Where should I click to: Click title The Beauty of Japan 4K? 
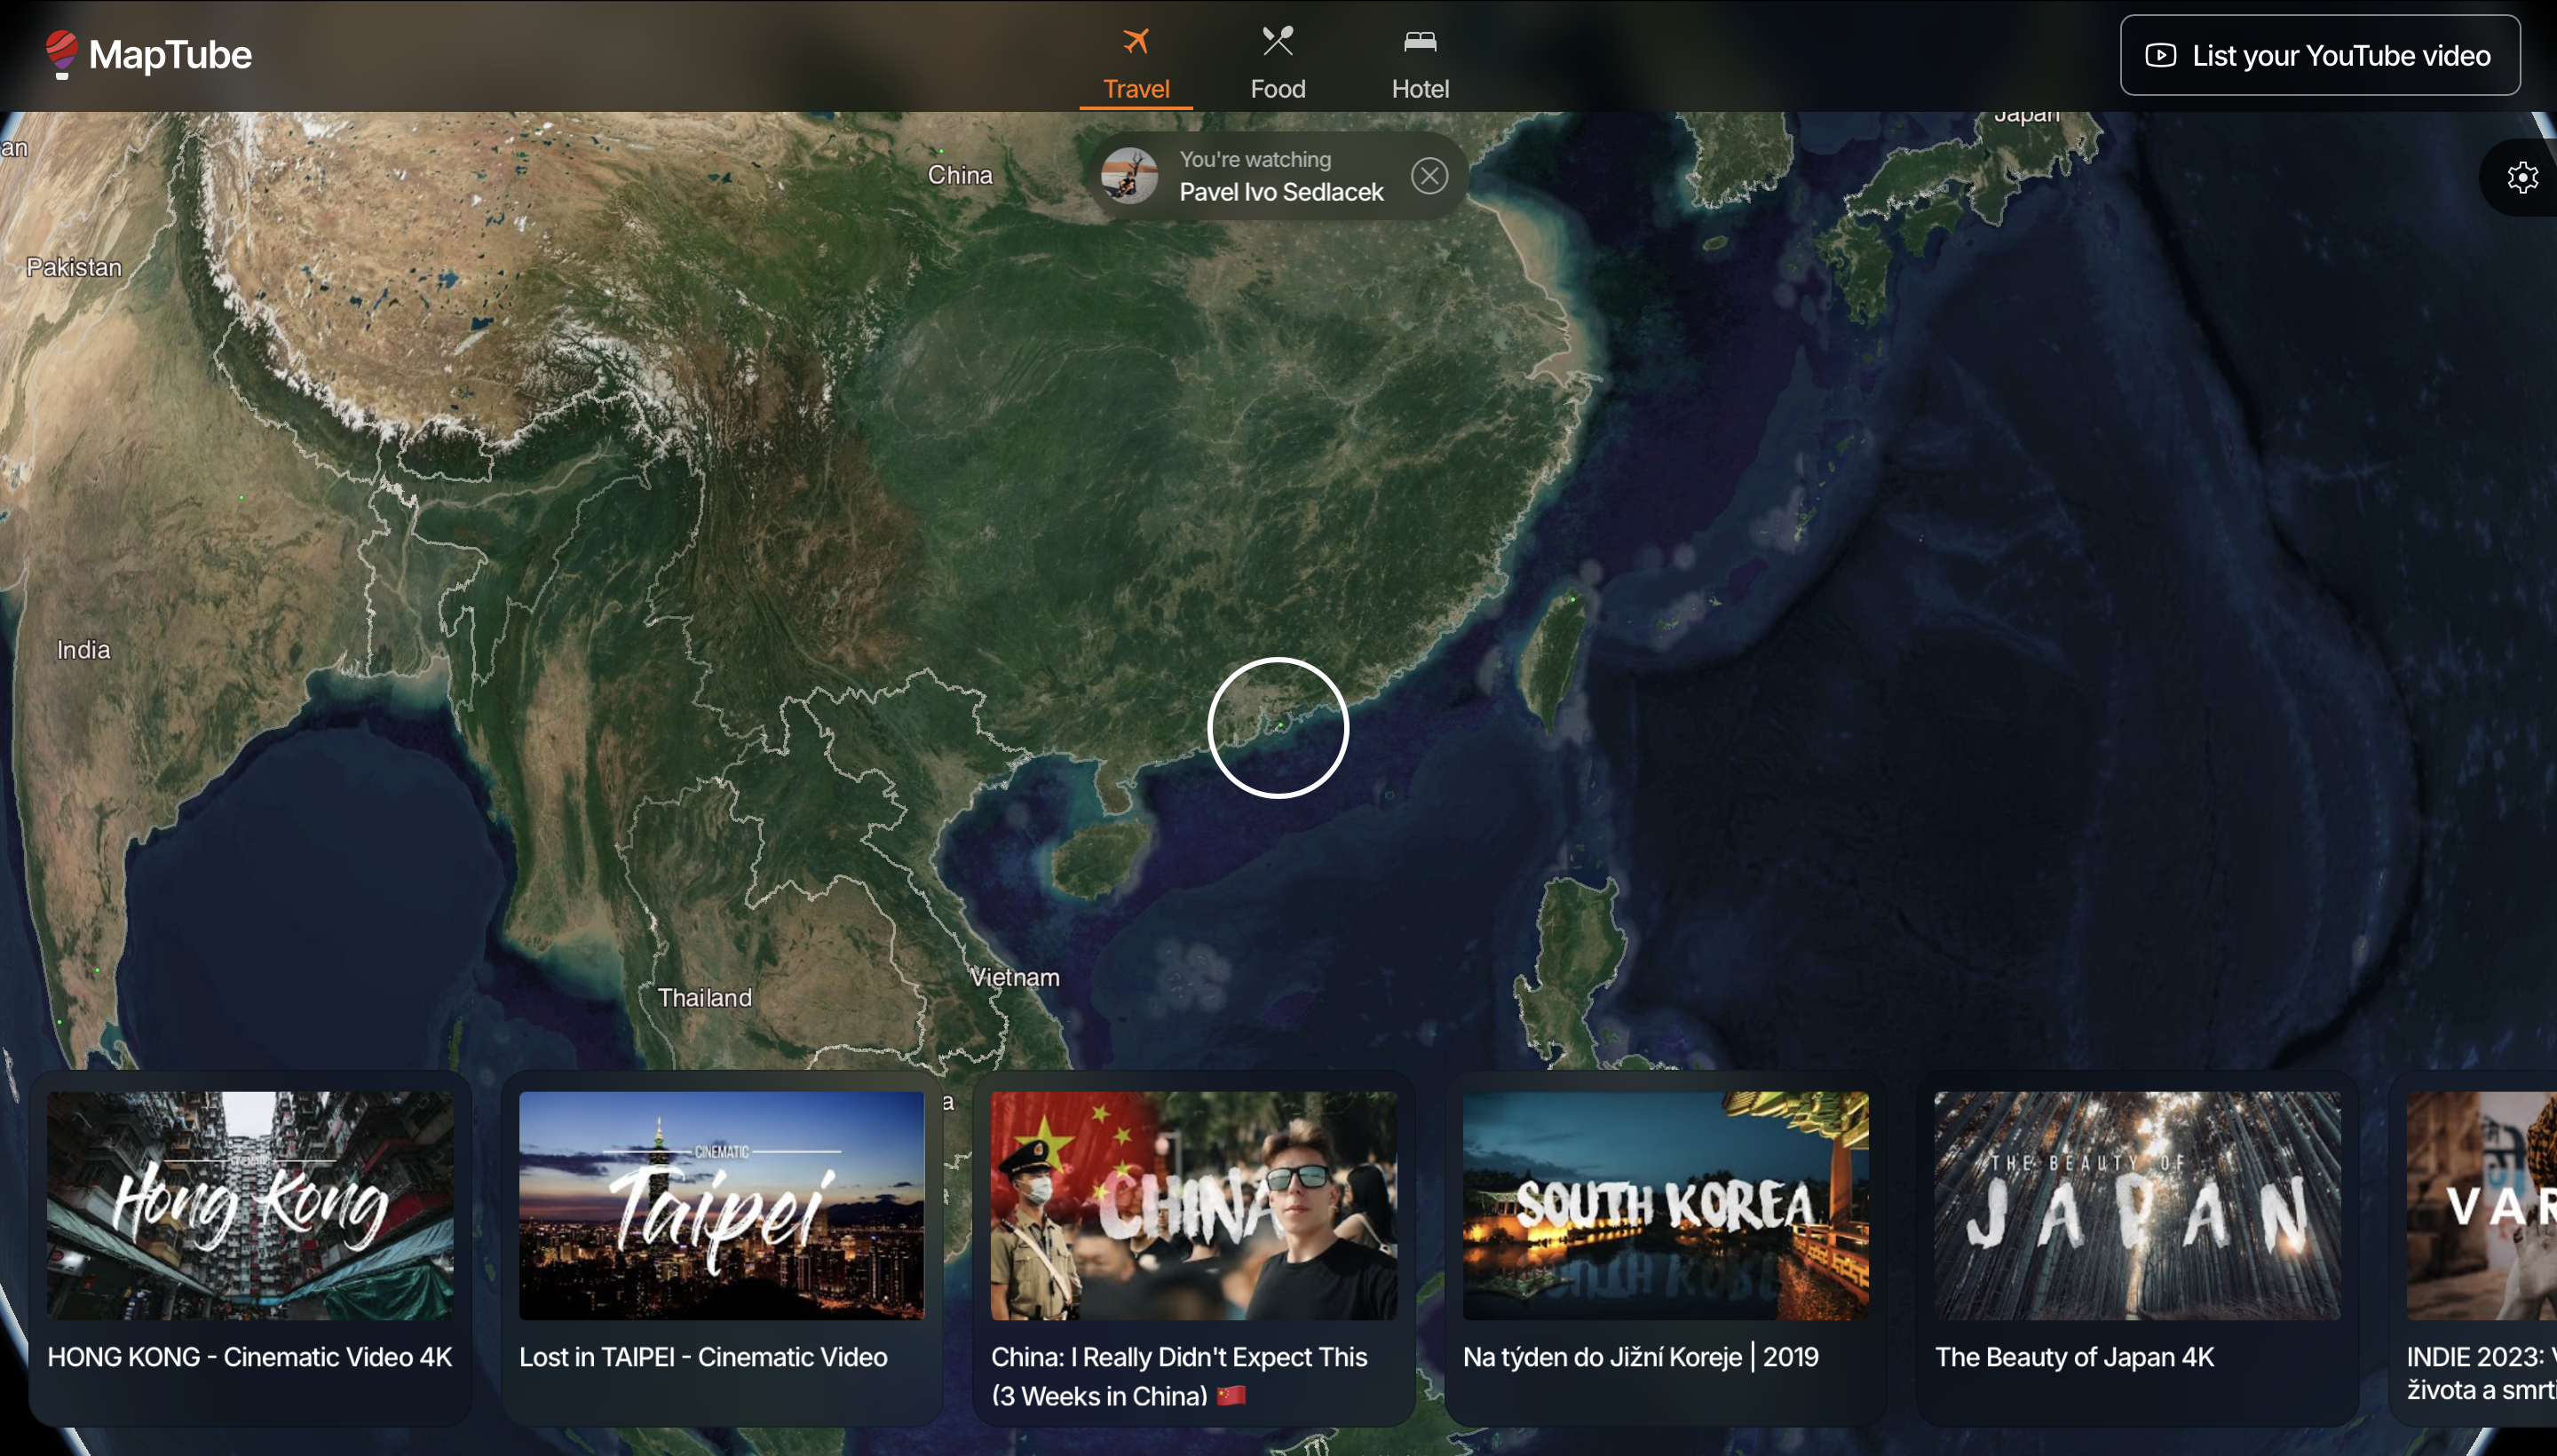click(x=2074, y=1357)
